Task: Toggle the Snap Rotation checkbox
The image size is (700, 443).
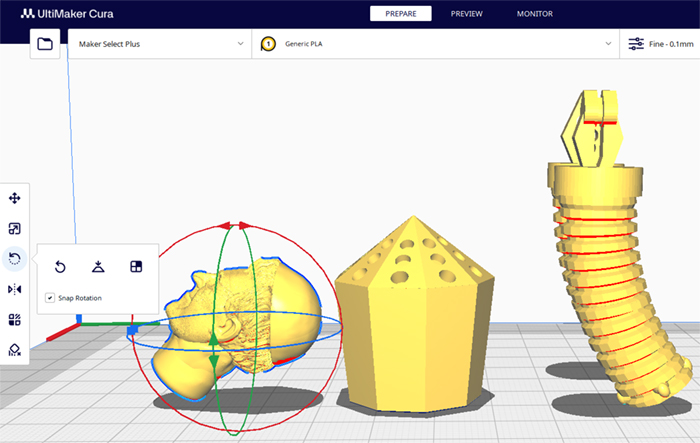Action: [x=50, y=298]
